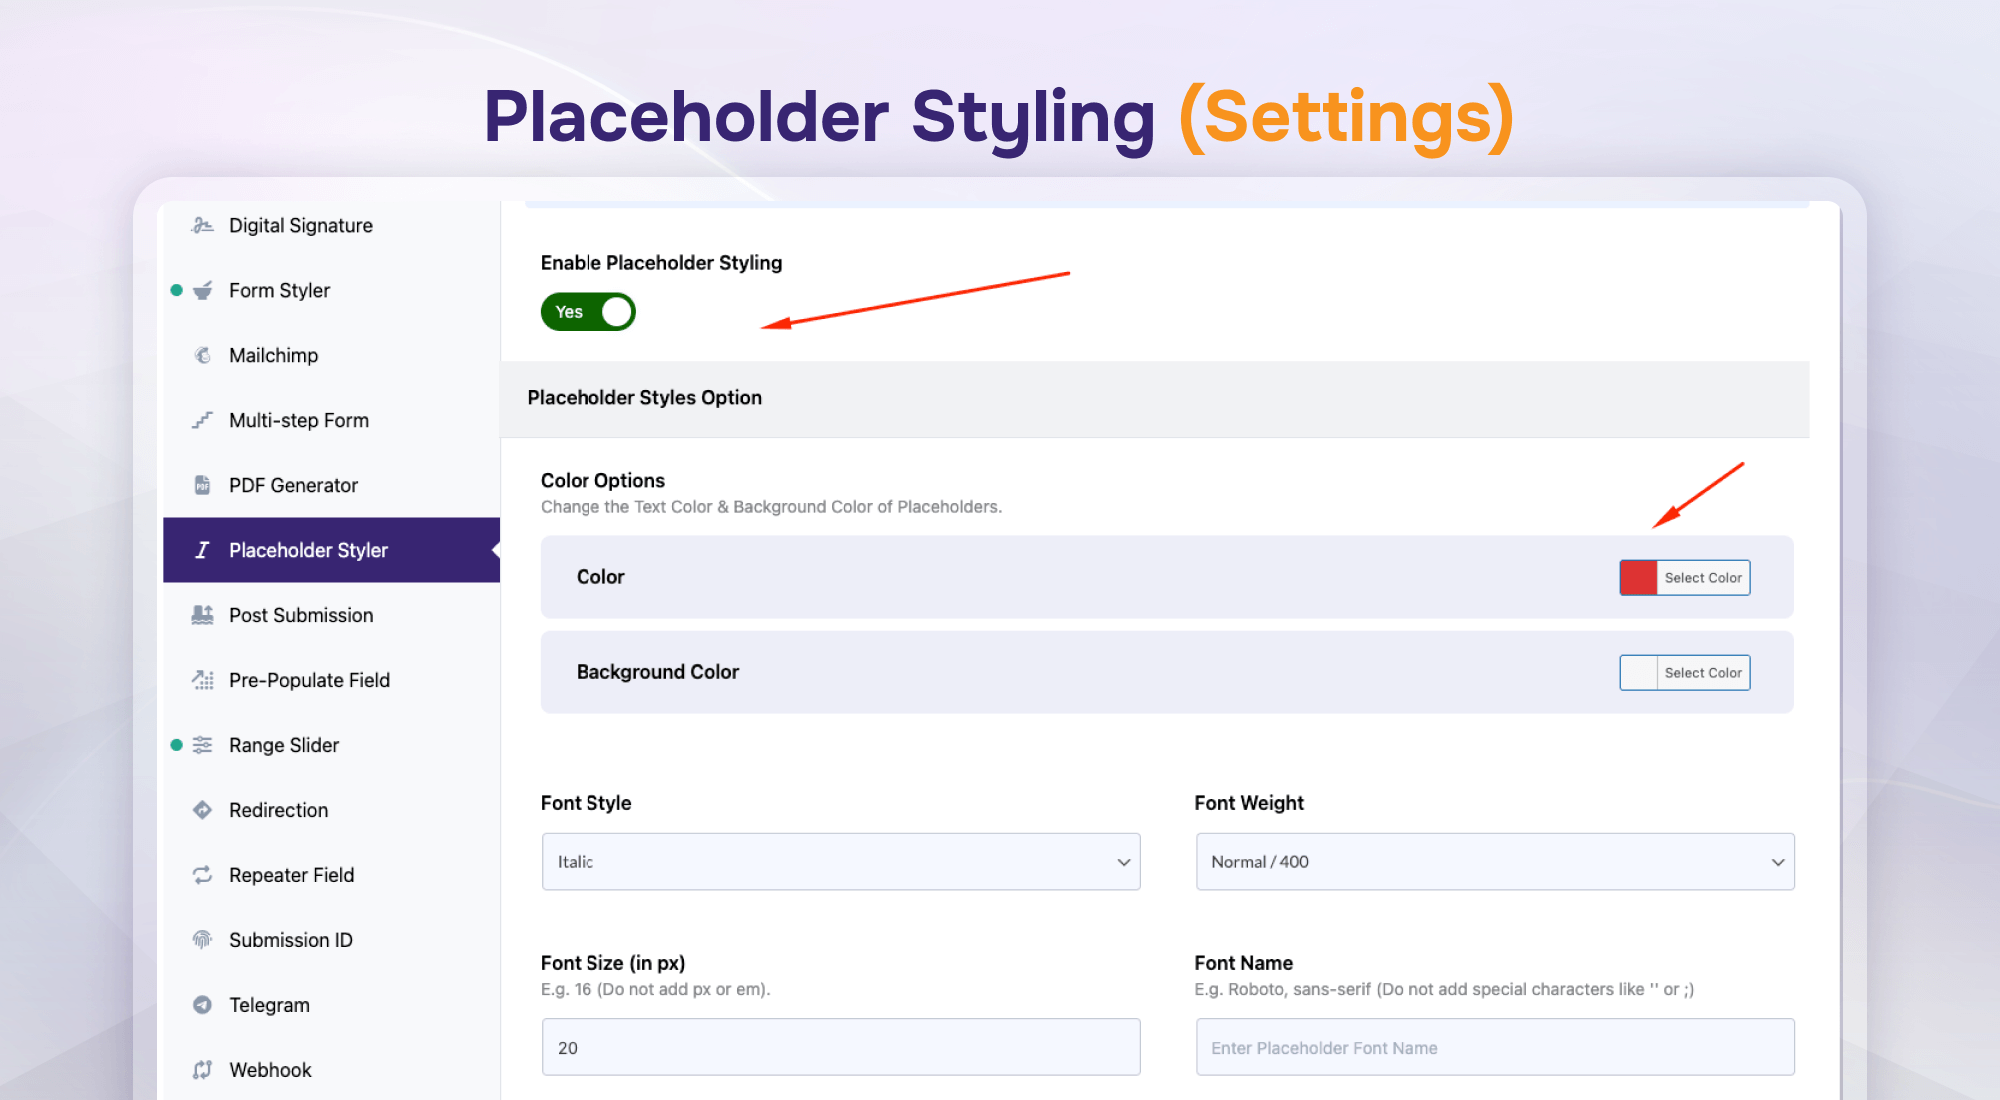
Task: Click the green dot beside Range Slider
Action: pos(177,745)
